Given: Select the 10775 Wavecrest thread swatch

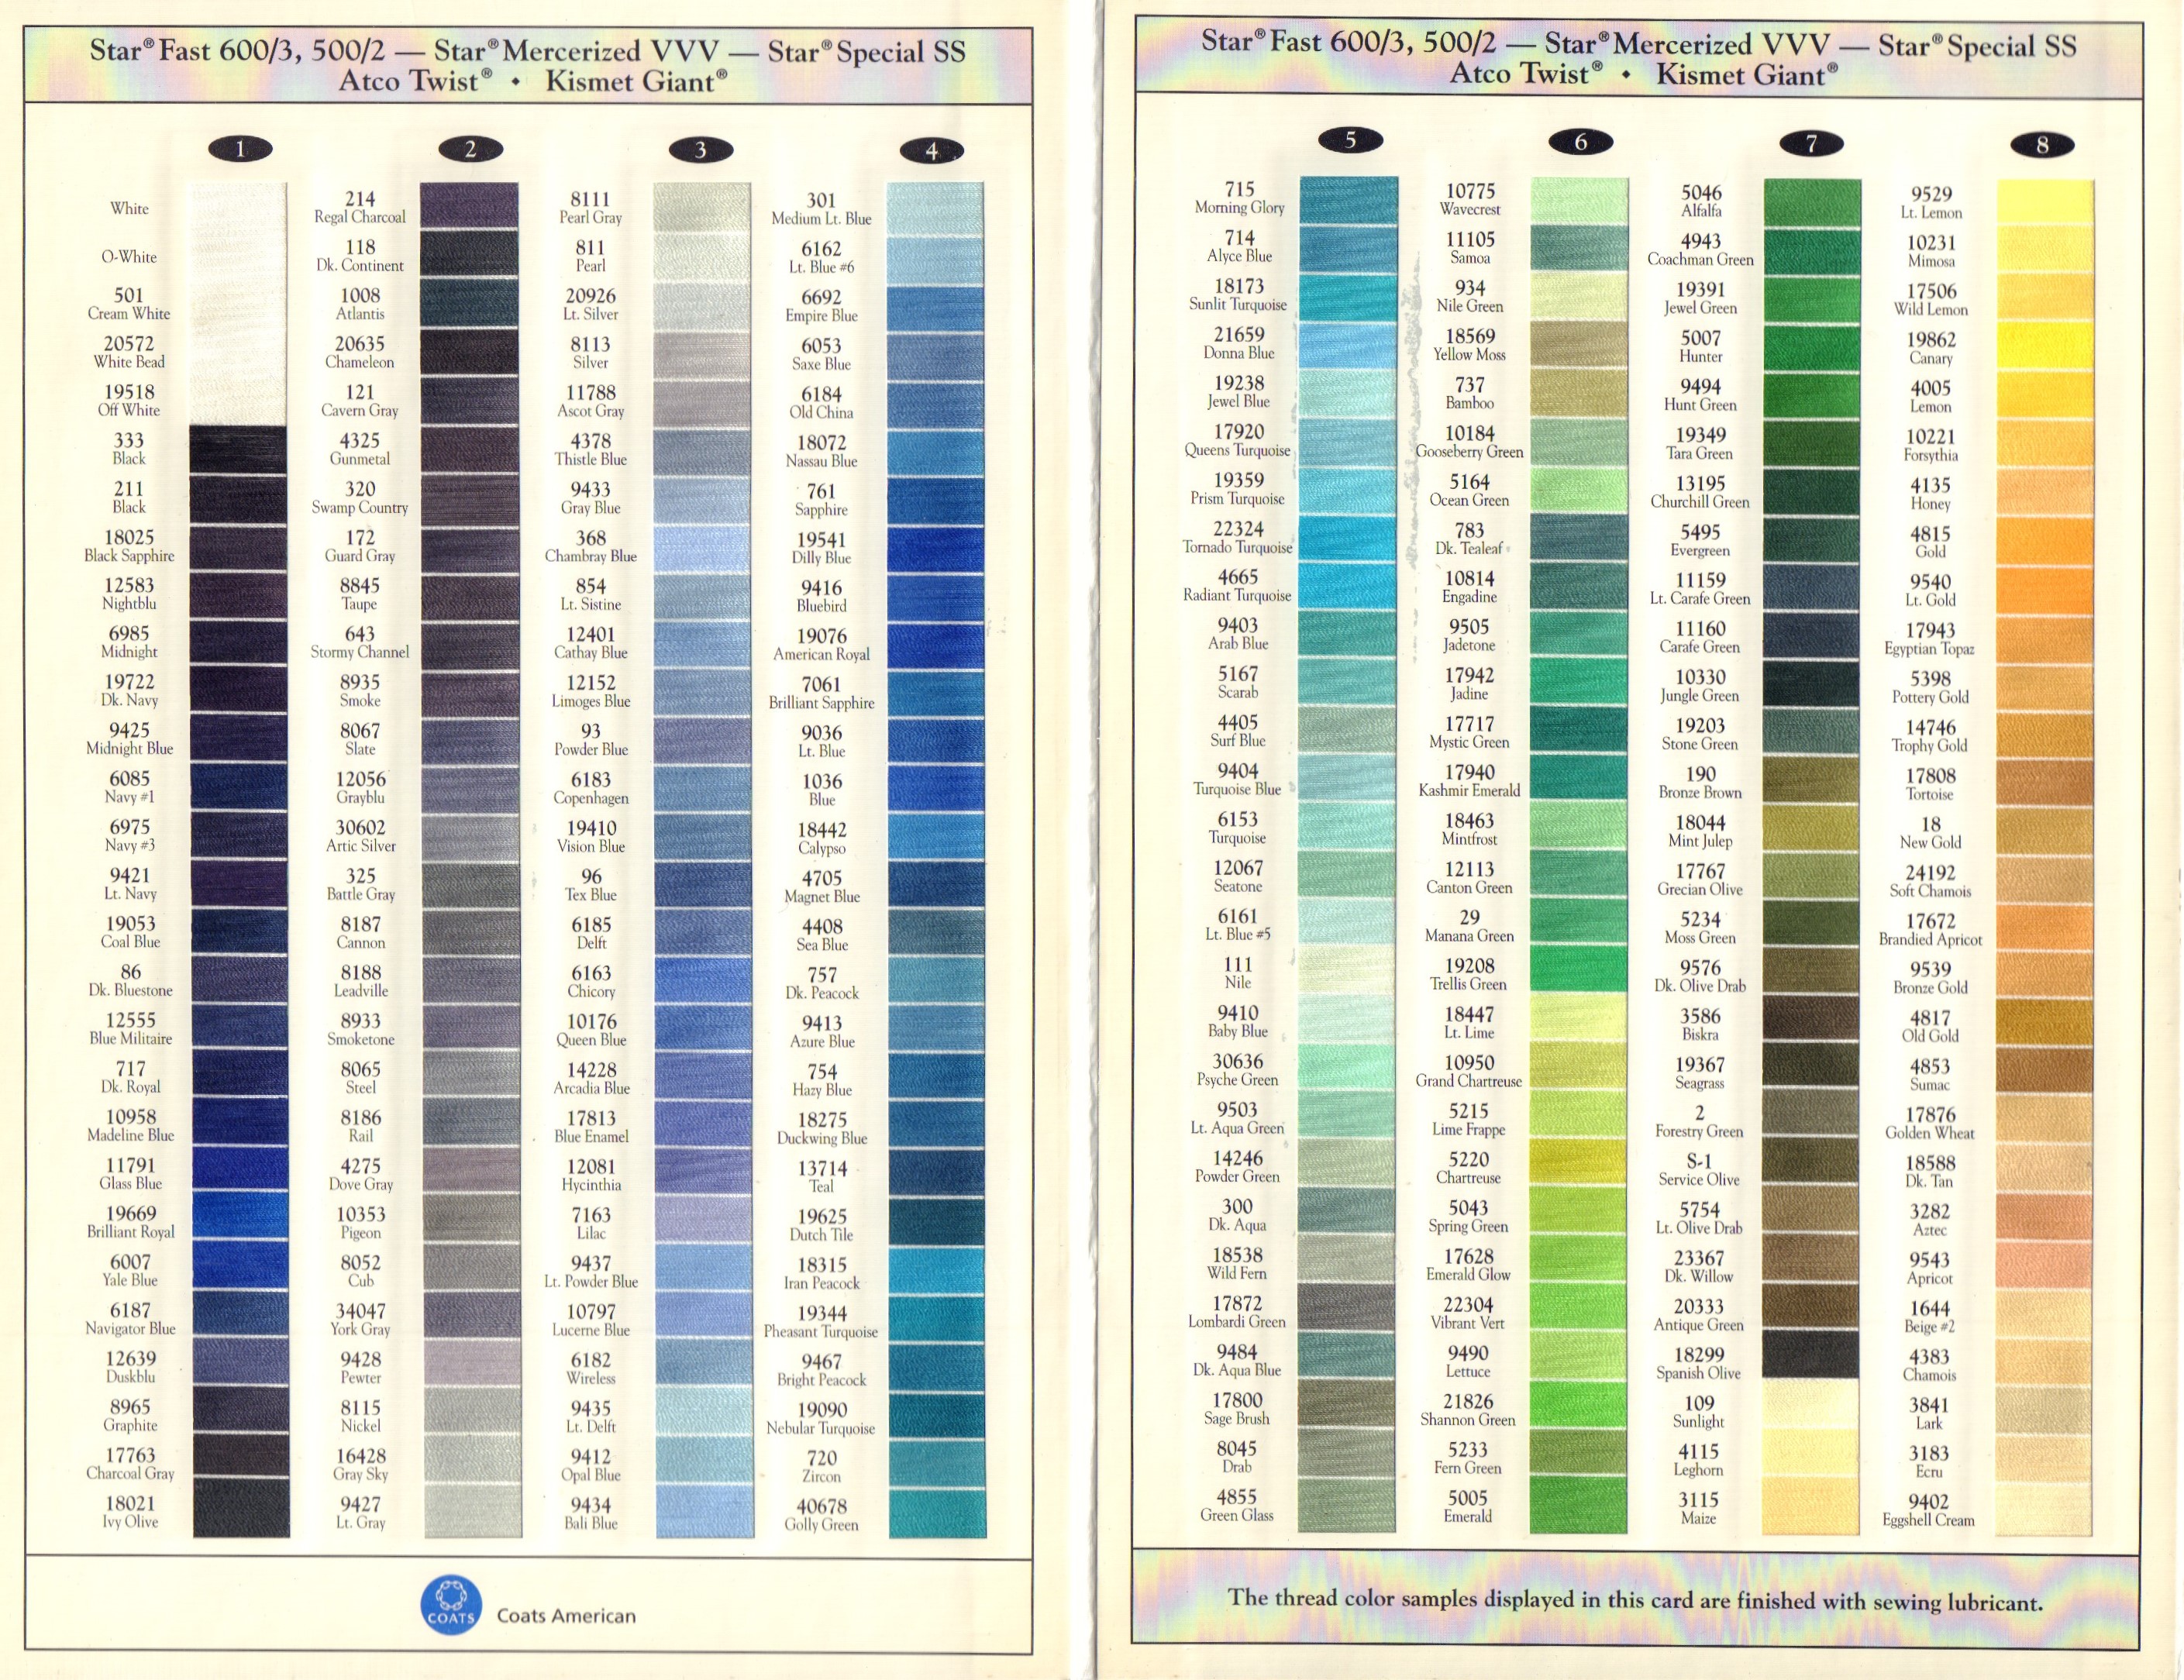Looking at the screenshot, I should coord(1580,201).
